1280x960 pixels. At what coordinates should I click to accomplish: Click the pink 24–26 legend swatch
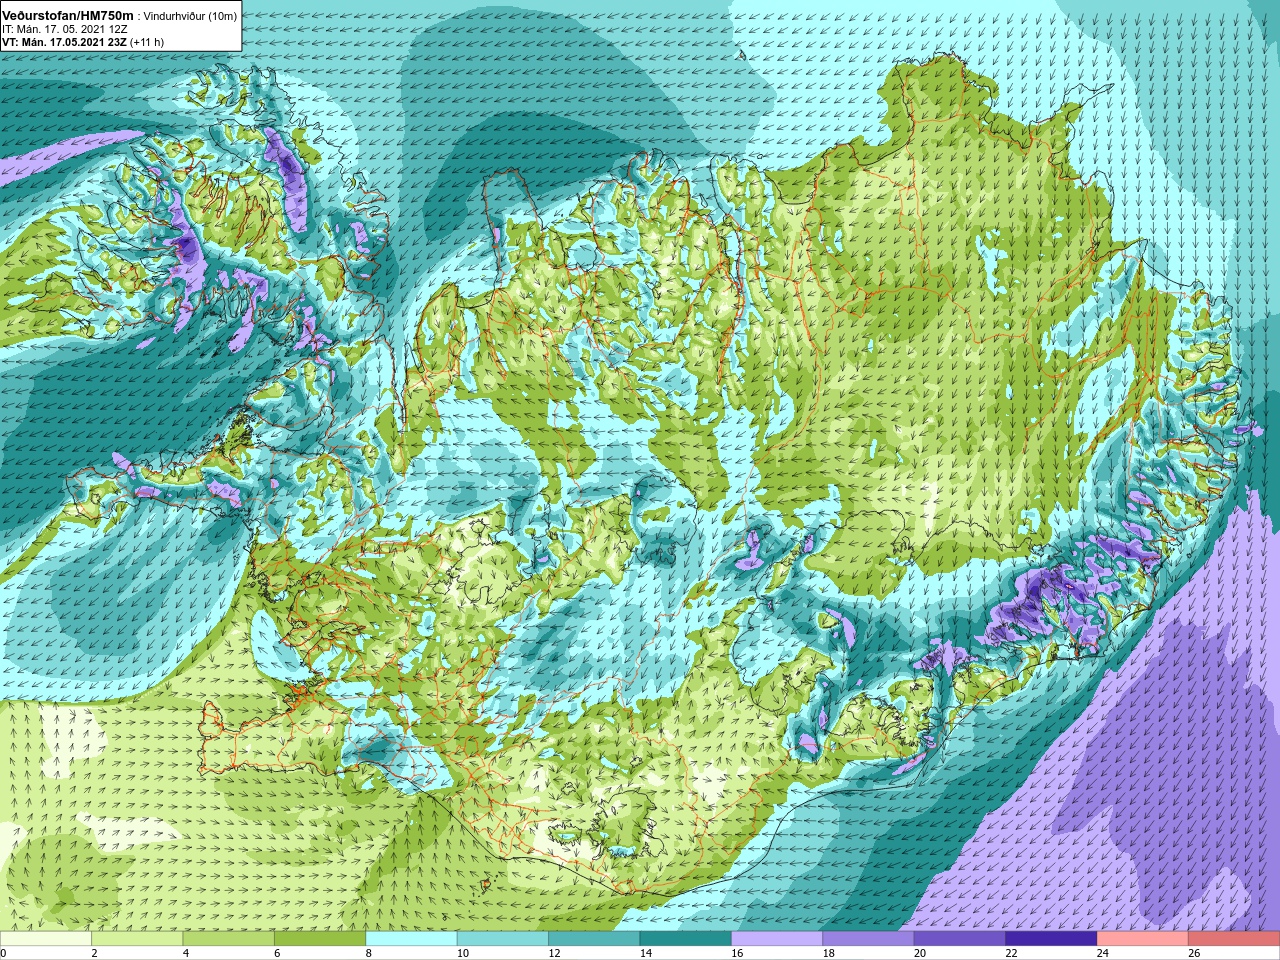pos(1143,939)
